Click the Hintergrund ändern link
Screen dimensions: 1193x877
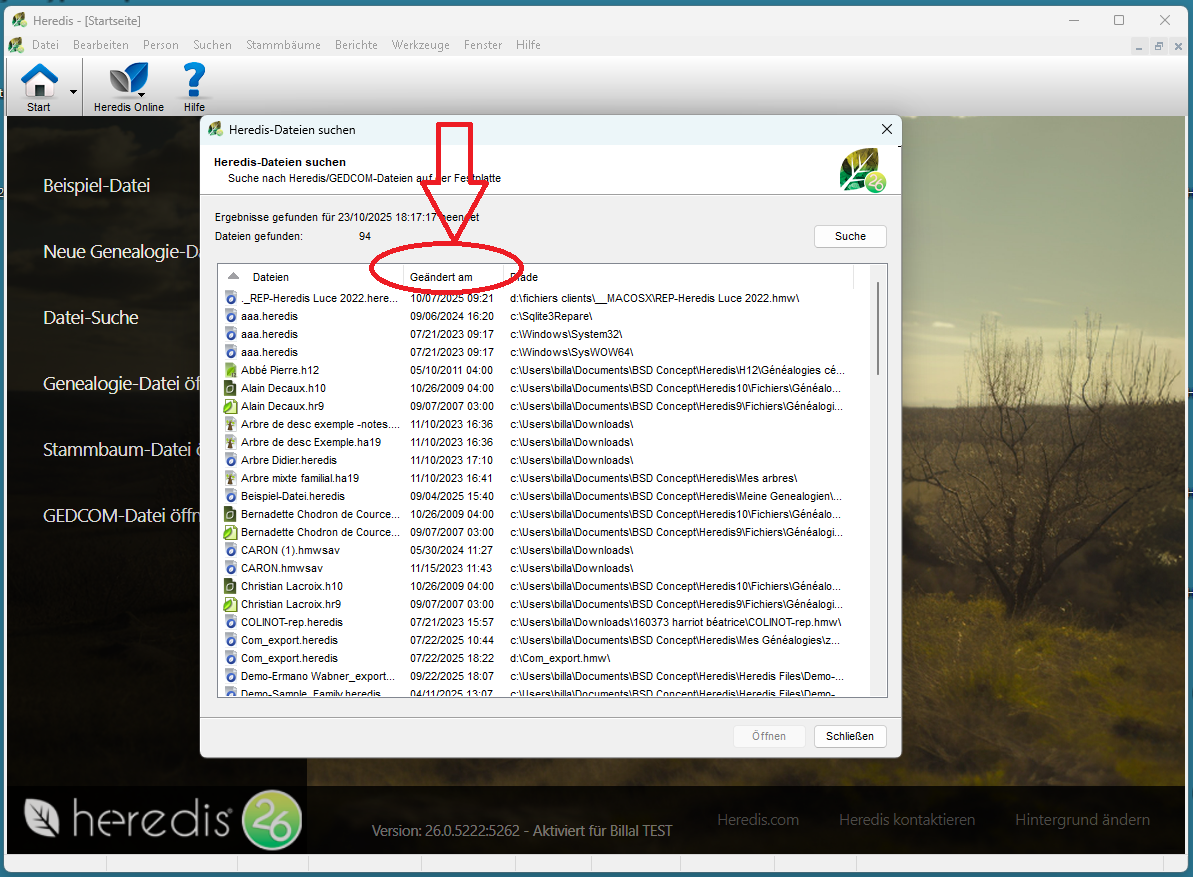[x=1082, y=820]
